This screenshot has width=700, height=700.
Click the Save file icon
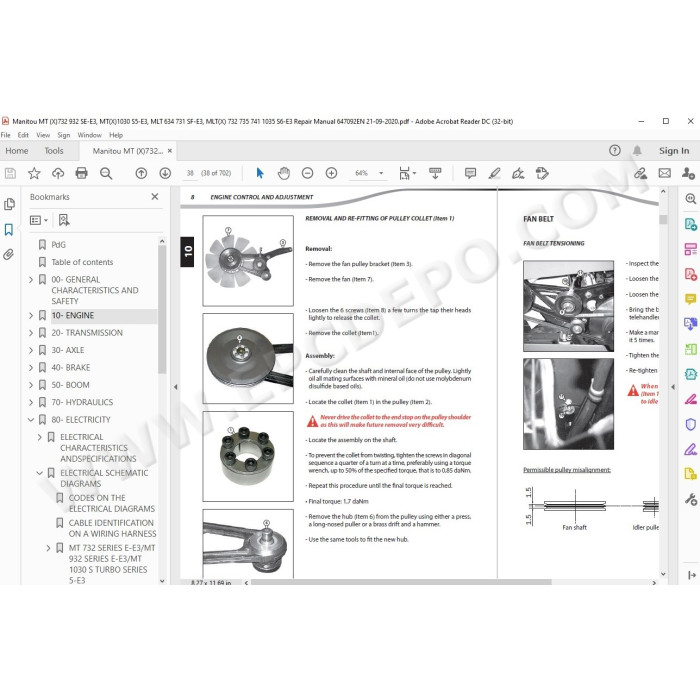(10, 173)
